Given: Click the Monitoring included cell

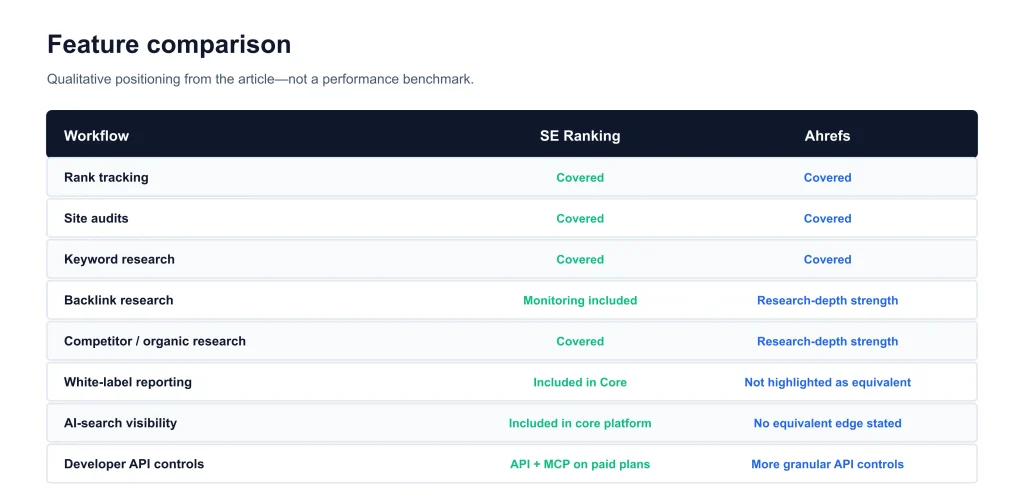Looking at the screenshot, I should (x=580, y=300).
